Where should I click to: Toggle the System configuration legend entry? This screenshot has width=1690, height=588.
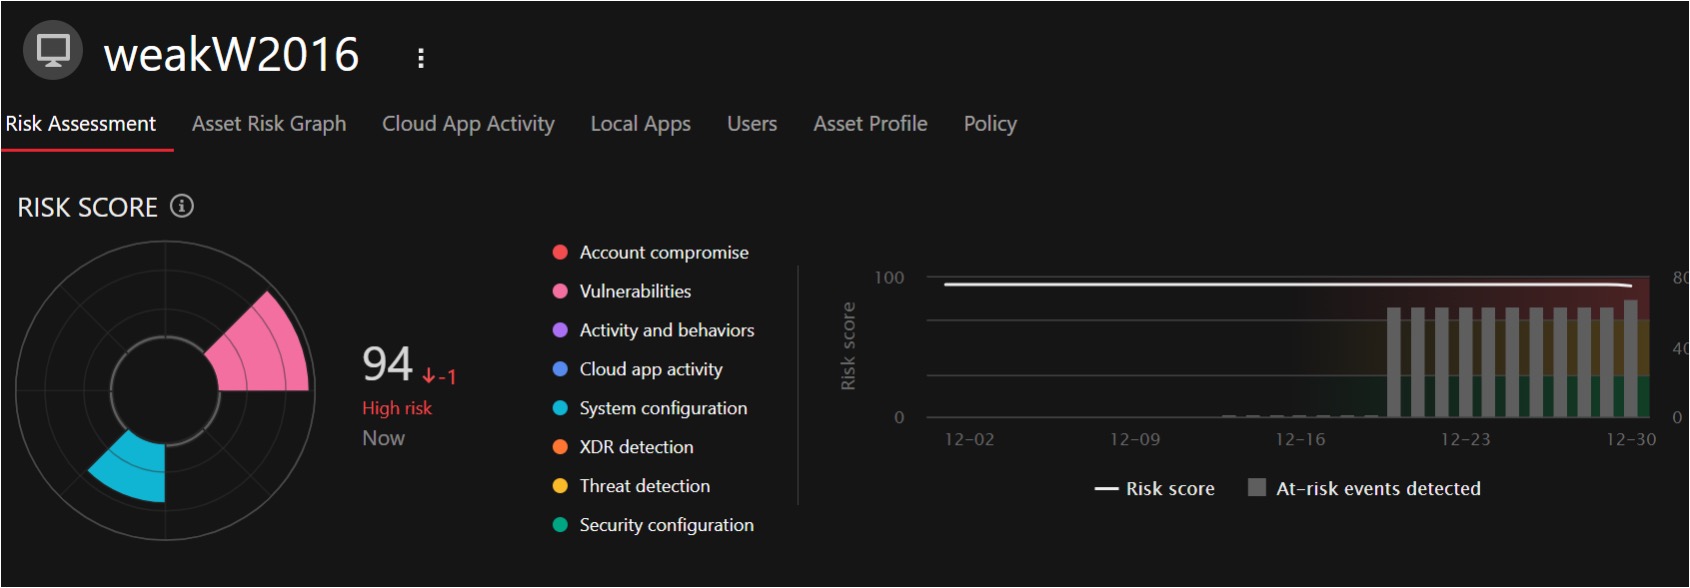(x=663, y=408)
